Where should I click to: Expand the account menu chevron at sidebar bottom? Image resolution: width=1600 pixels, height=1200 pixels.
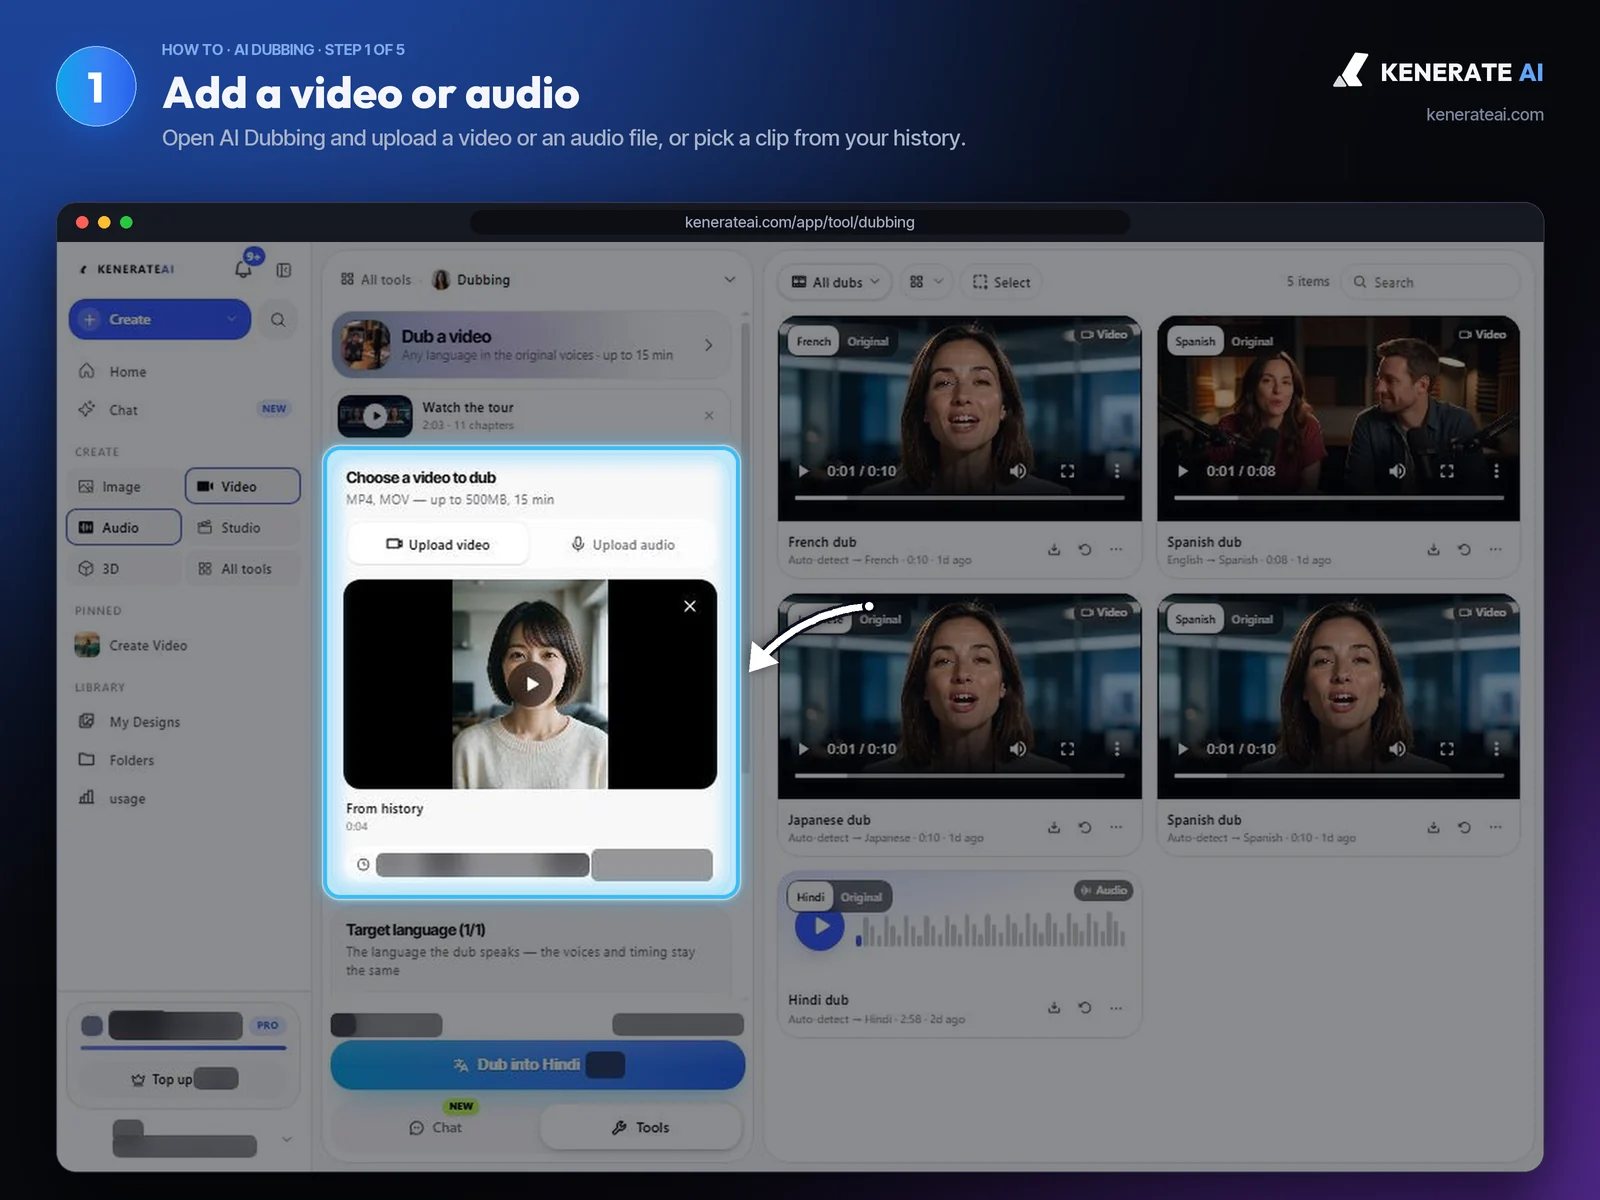[287, 1139]
